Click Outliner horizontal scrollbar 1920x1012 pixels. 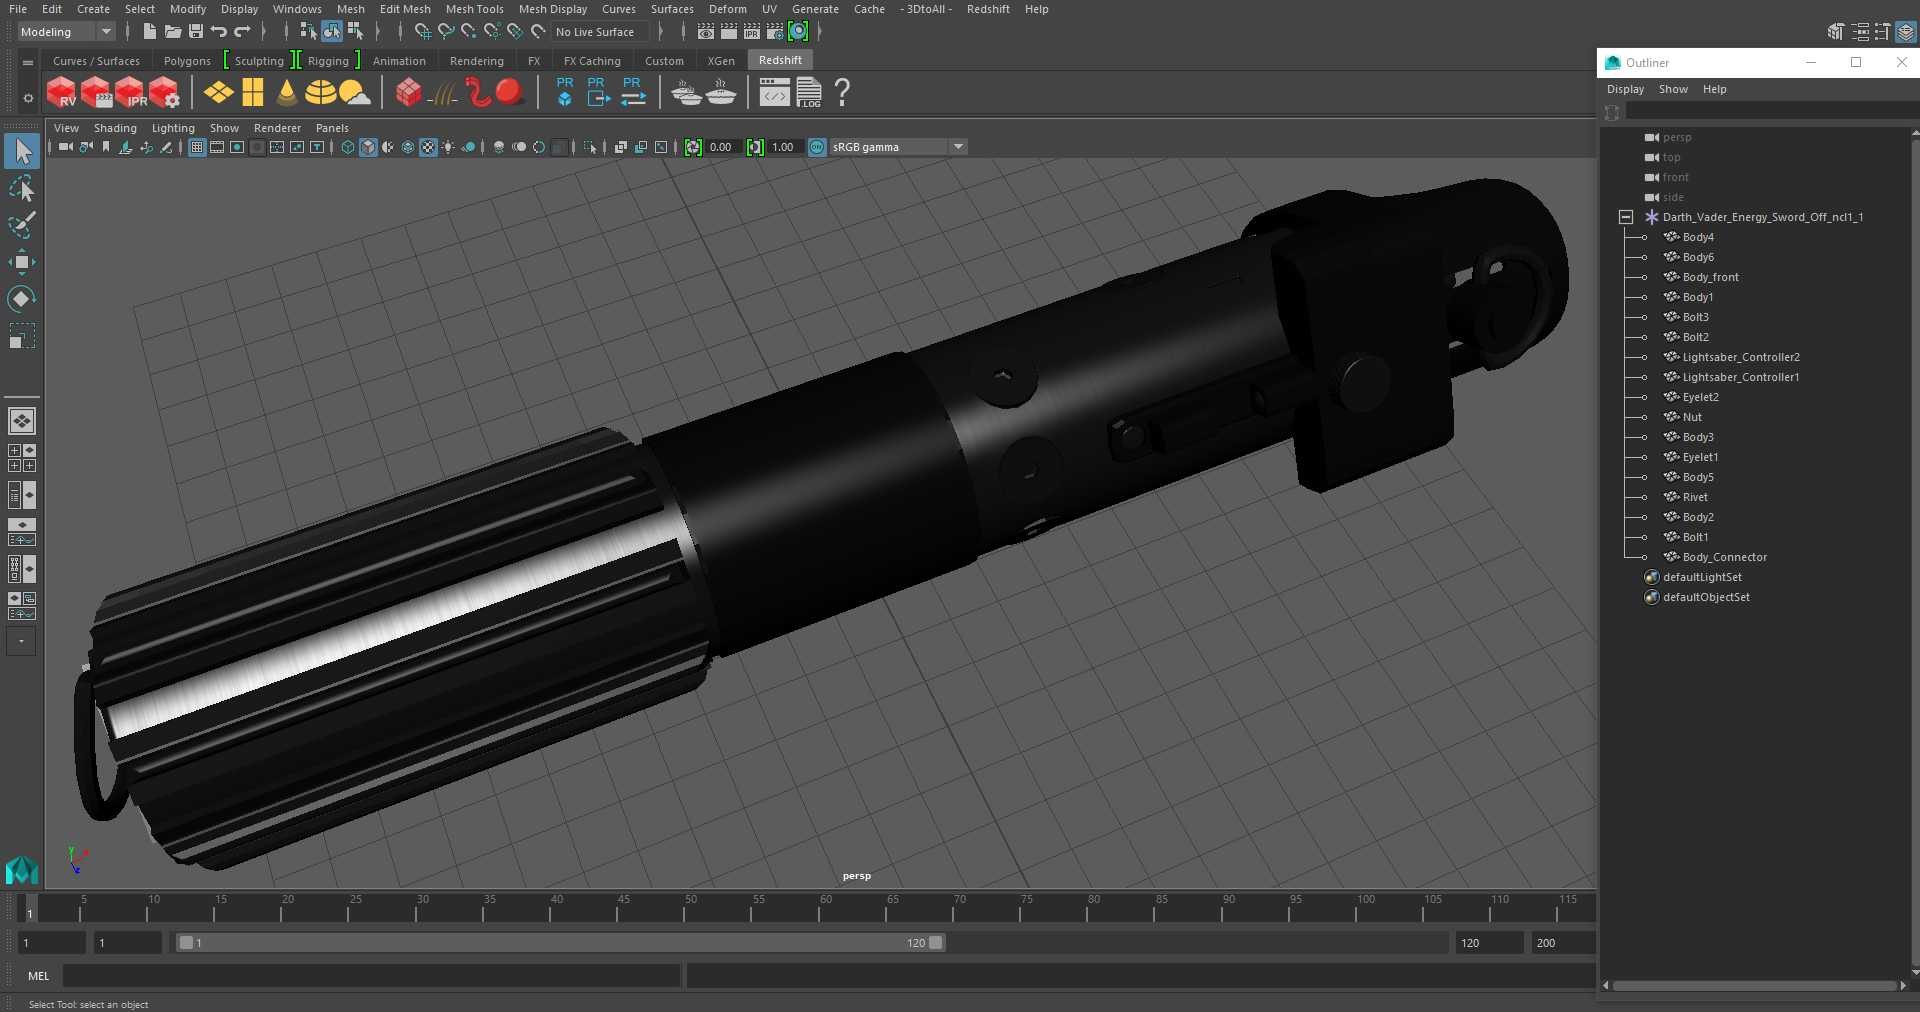pyautogui.click(x=1754, y=986)
